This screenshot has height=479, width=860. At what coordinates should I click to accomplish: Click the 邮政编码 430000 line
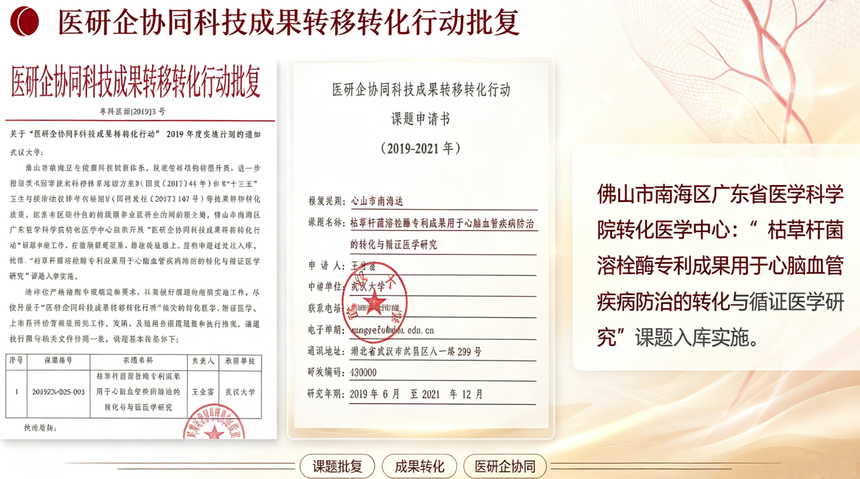click(x=421, y=373)
